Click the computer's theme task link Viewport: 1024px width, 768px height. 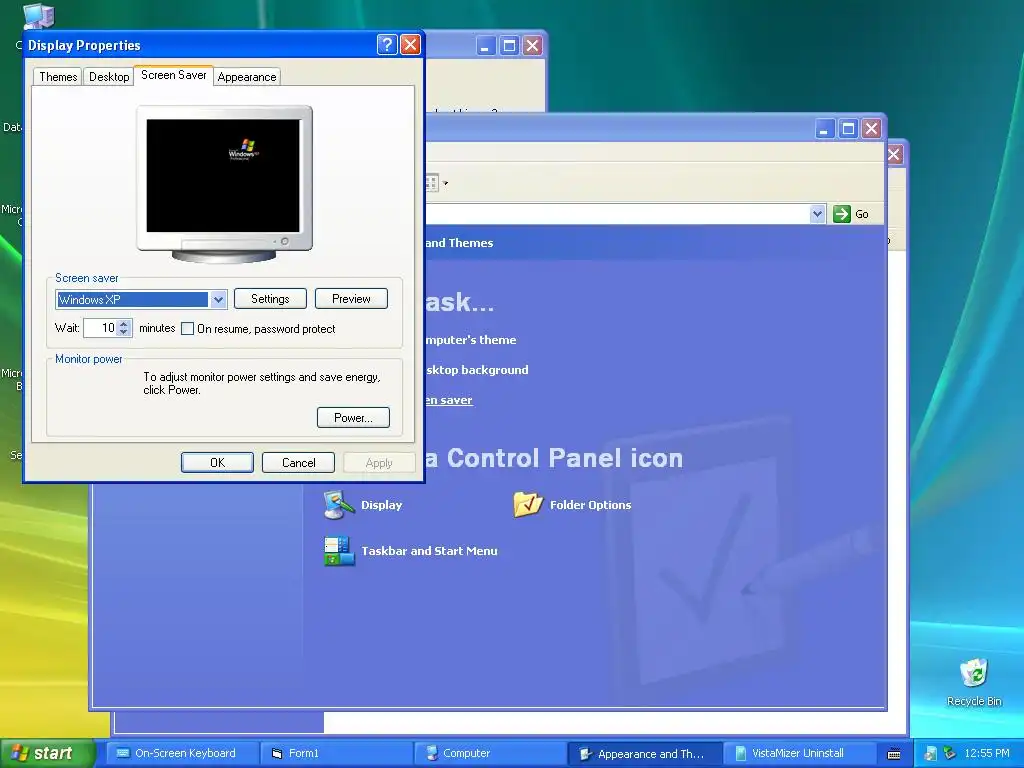point(470,340)
